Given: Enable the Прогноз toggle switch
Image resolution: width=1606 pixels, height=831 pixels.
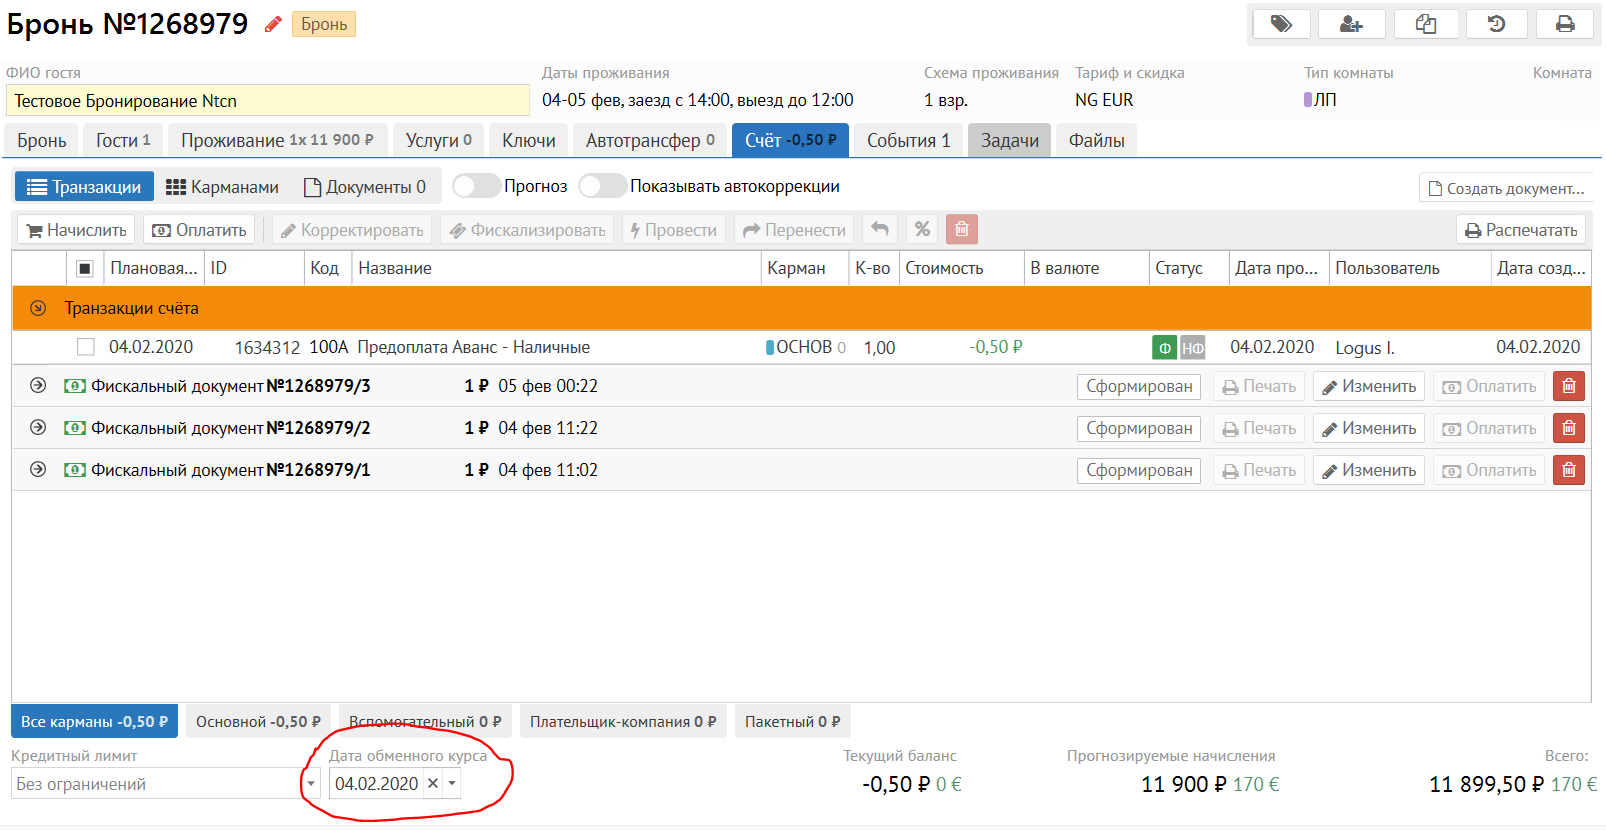Looking at the screenshot, I should pos(476,186).
